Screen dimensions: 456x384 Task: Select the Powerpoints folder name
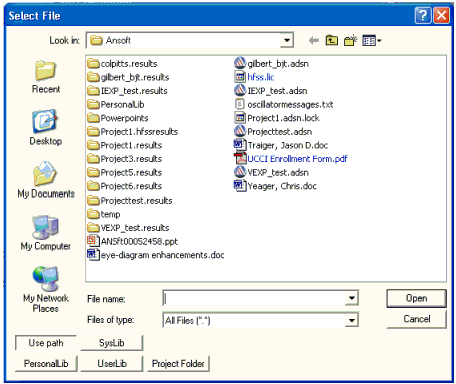[x=124, y=118]
